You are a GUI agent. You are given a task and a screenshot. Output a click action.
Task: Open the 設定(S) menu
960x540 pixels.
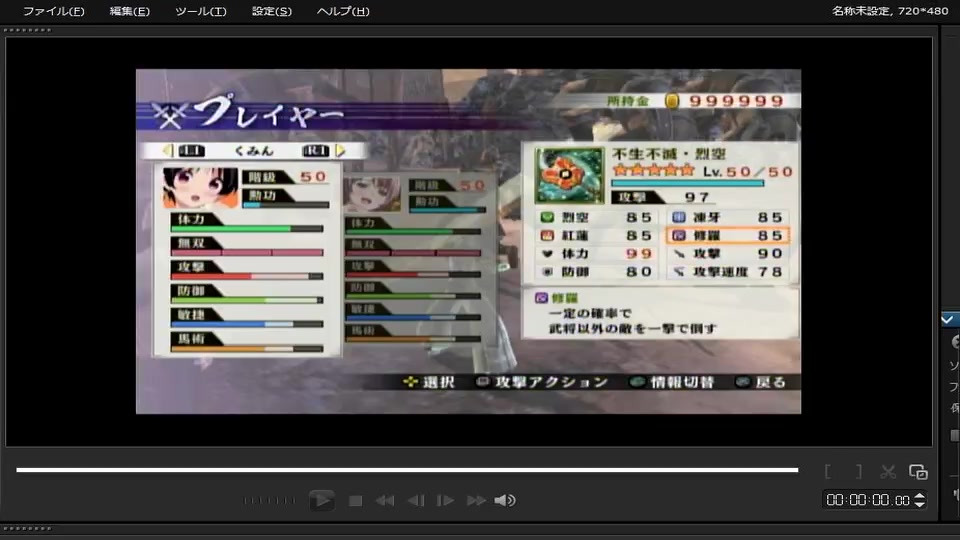[x=272, y=11]
